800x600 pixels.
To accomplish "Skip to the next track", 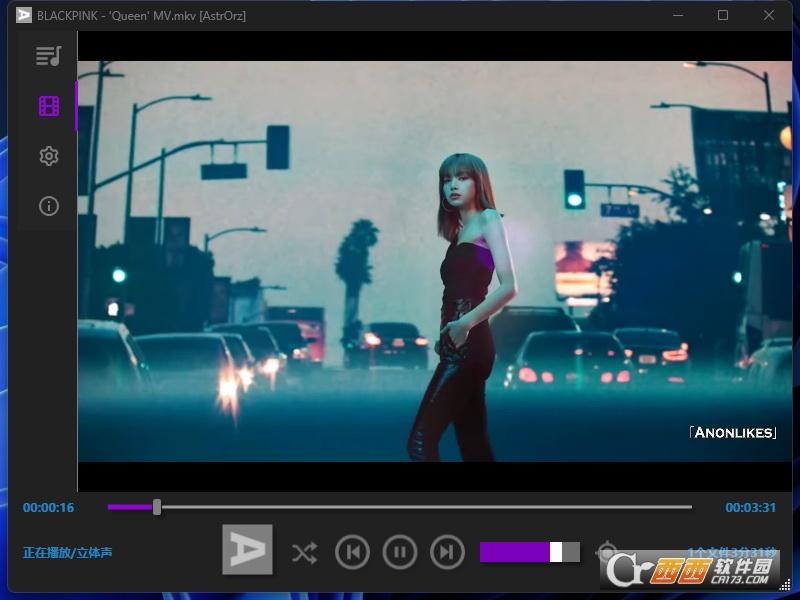I will (x=447, y=552).
